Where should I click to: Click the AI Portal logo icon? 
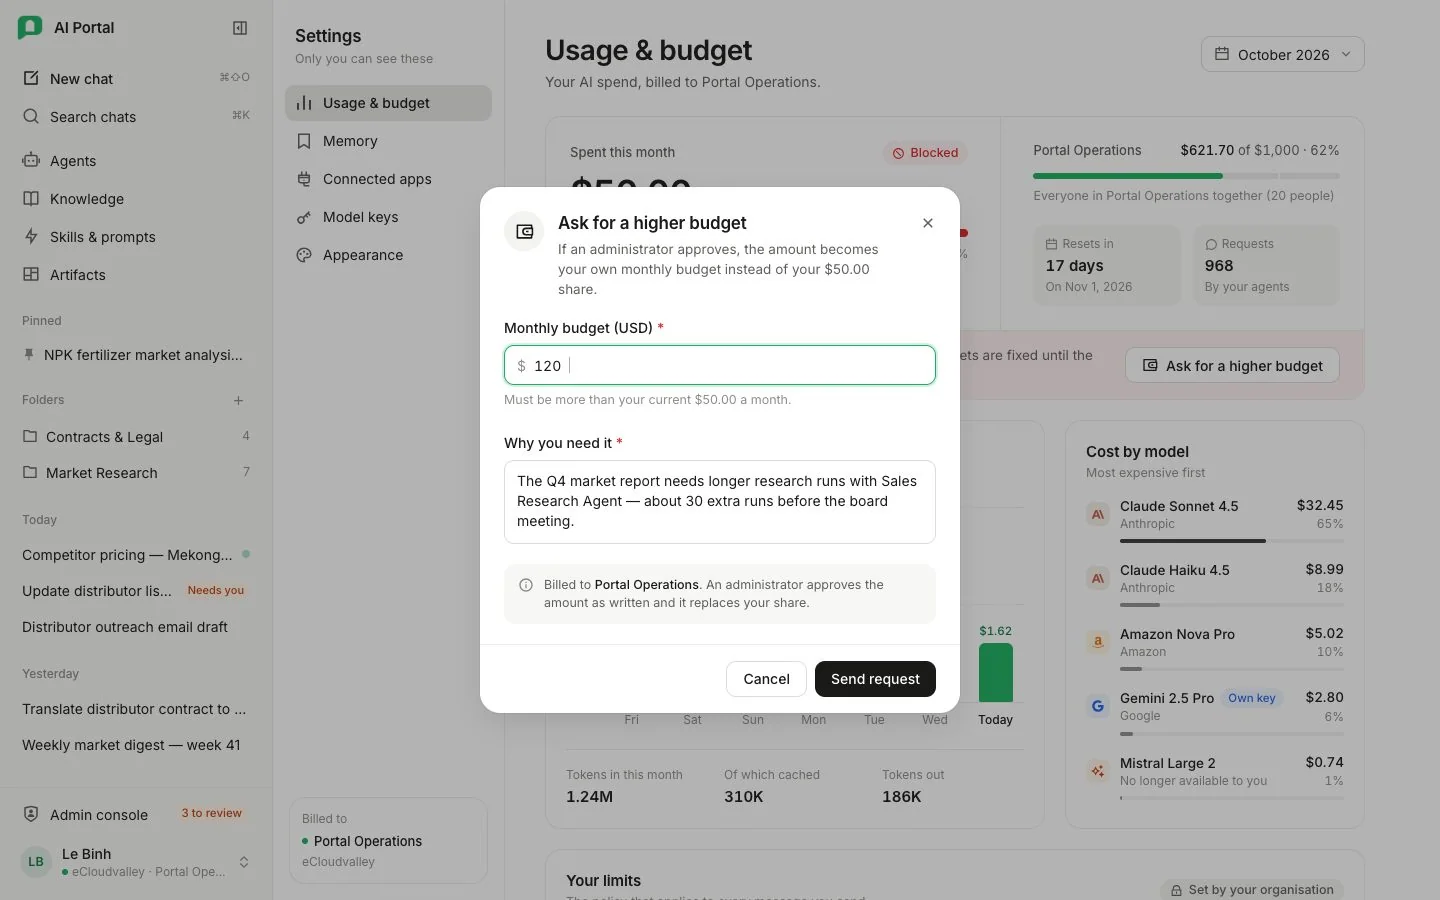30,28
